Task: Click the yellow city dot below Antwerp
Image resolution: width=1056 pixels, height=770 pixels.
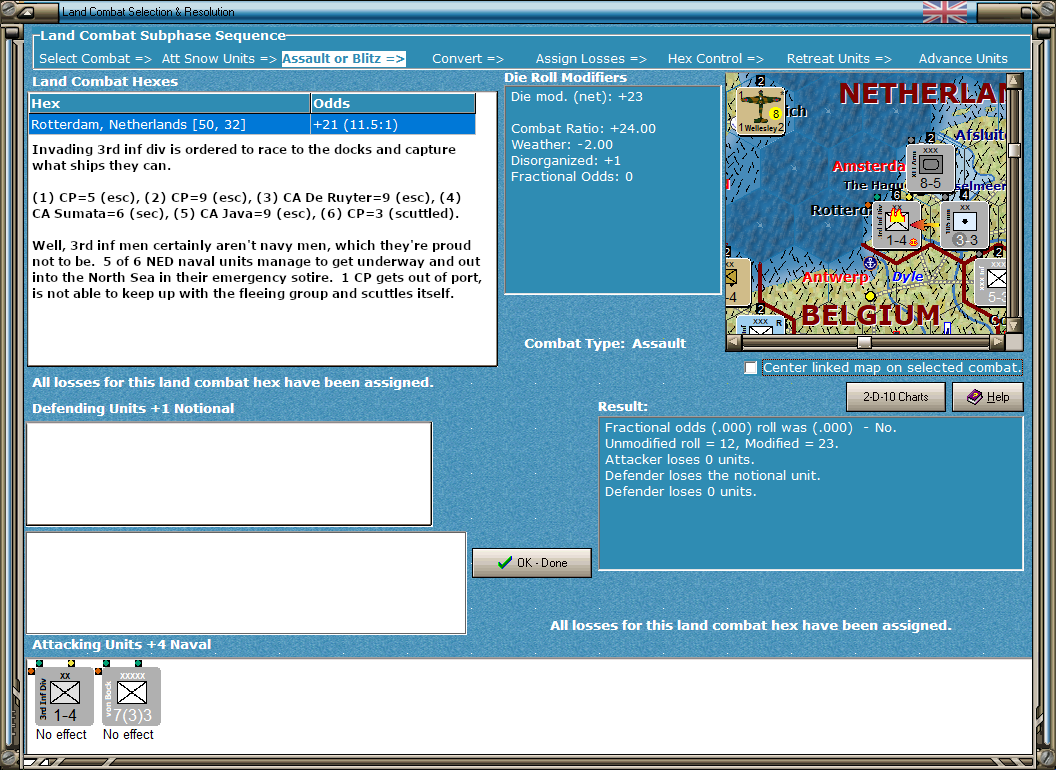Action: coord(870,296)
